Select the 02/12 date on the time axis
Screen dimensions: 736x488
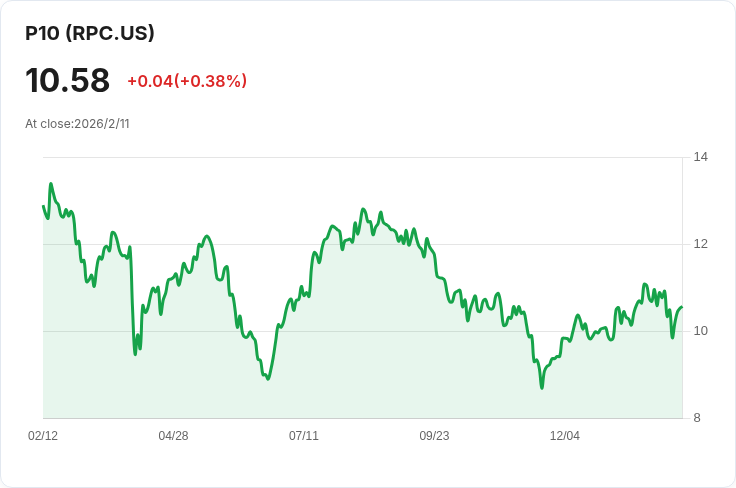[43, 436]
